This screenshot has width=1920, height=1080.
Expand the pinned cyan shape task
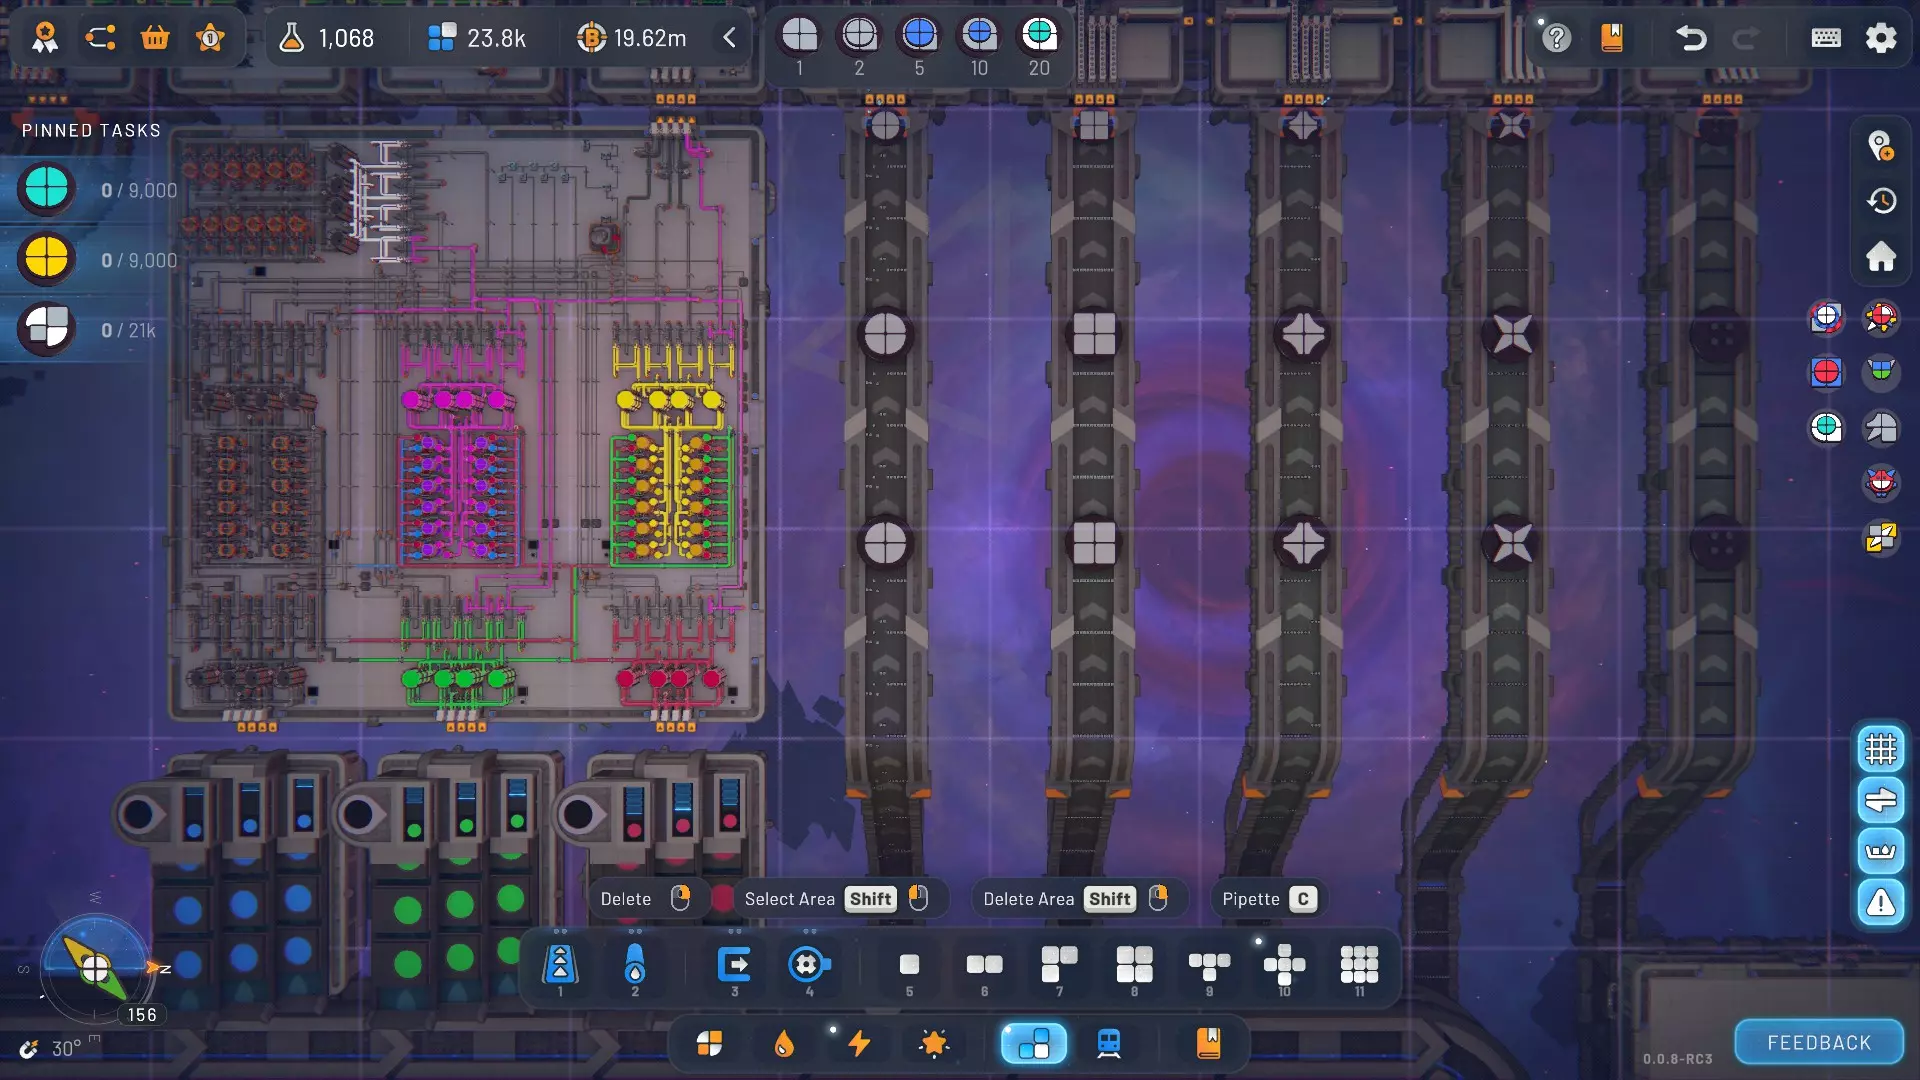[46, 189]
